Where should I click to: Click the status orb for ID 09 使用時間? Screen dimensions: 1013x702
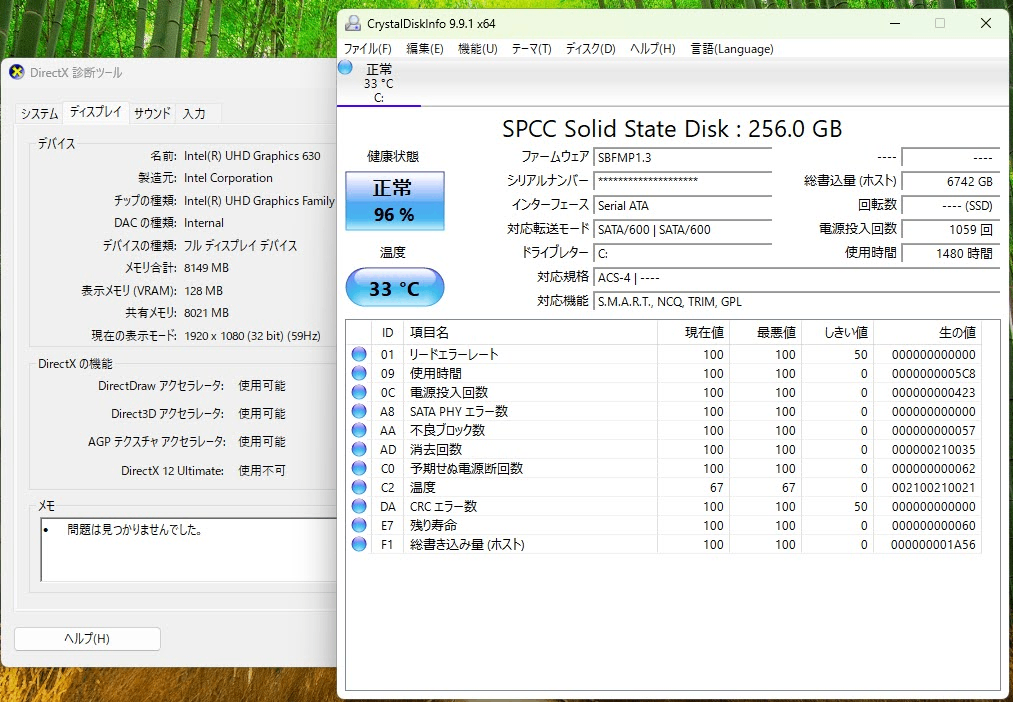(x=359, y=373)
